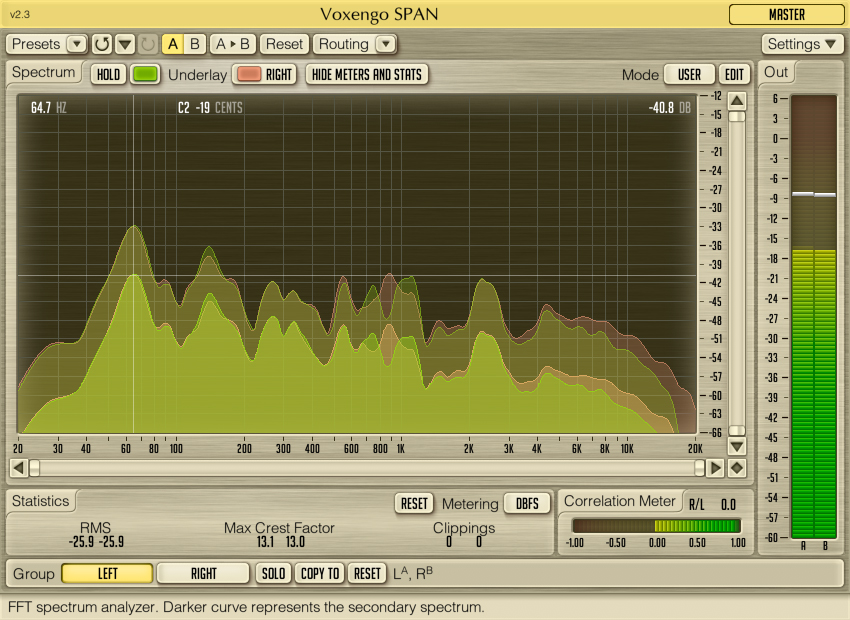
Task: Switch to state A
Action: (x=172, y=44)
